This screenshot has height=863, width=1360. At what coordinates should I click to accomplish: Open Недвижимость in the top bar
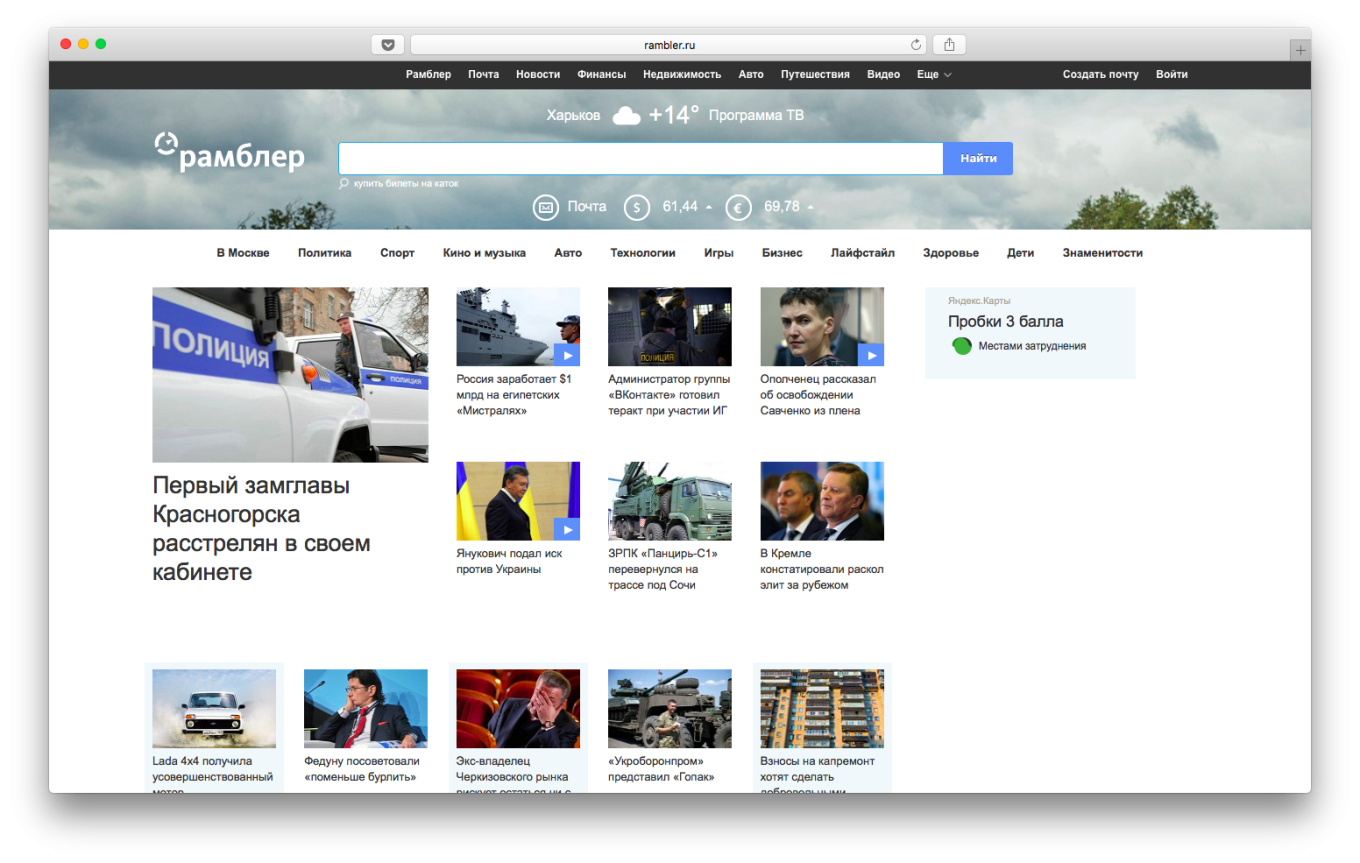coord(682,75)
